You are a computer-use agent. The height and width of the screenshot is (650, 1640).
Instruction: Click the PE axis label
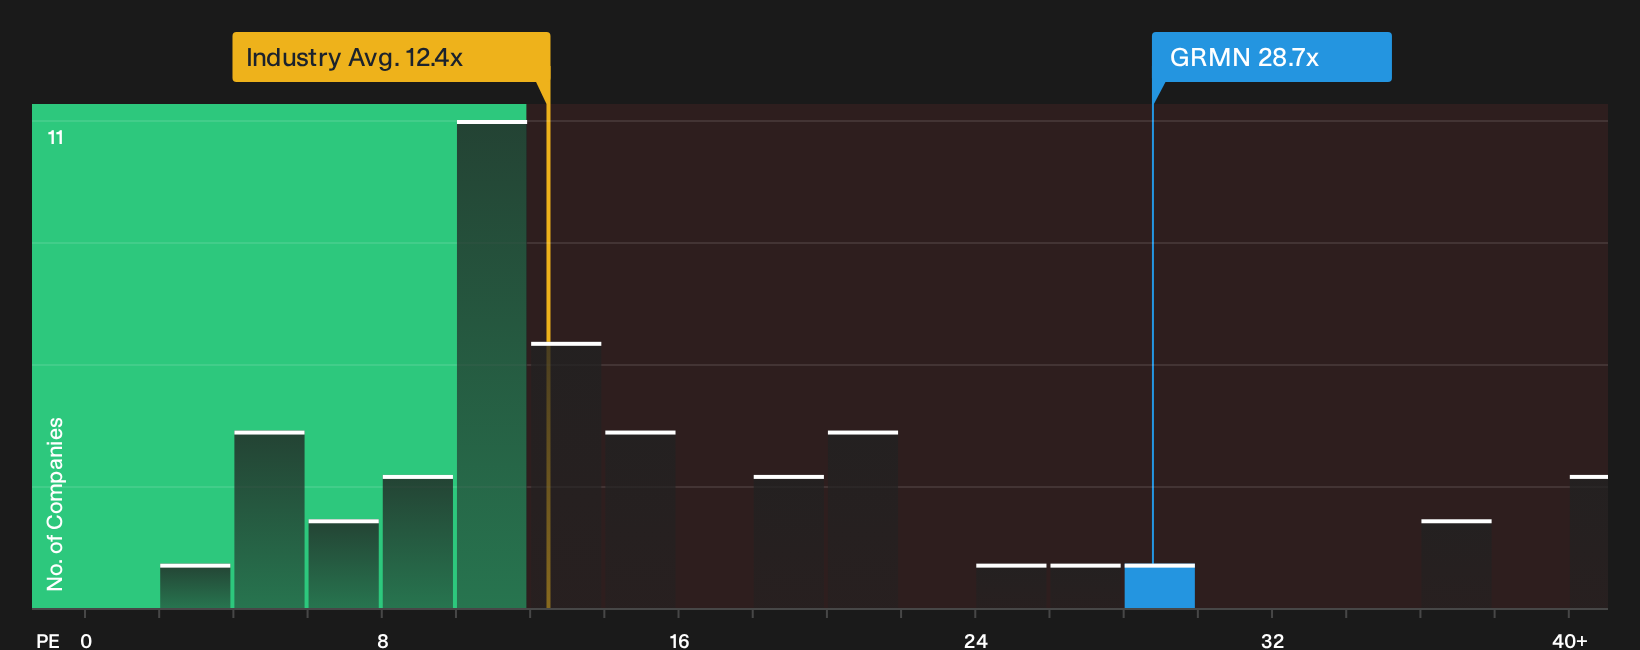click(x=48, y=640)
